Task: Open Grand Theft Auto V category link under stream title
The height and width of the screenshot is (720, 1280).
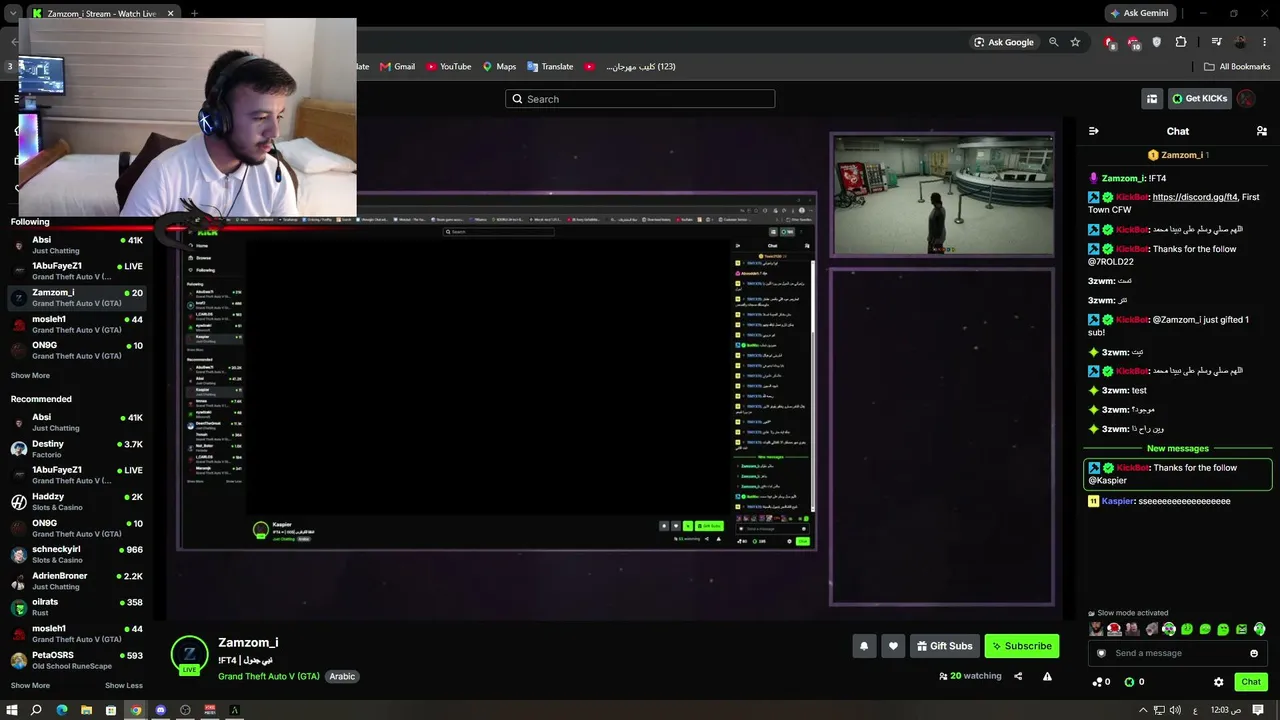Action: tap(269, 676)
